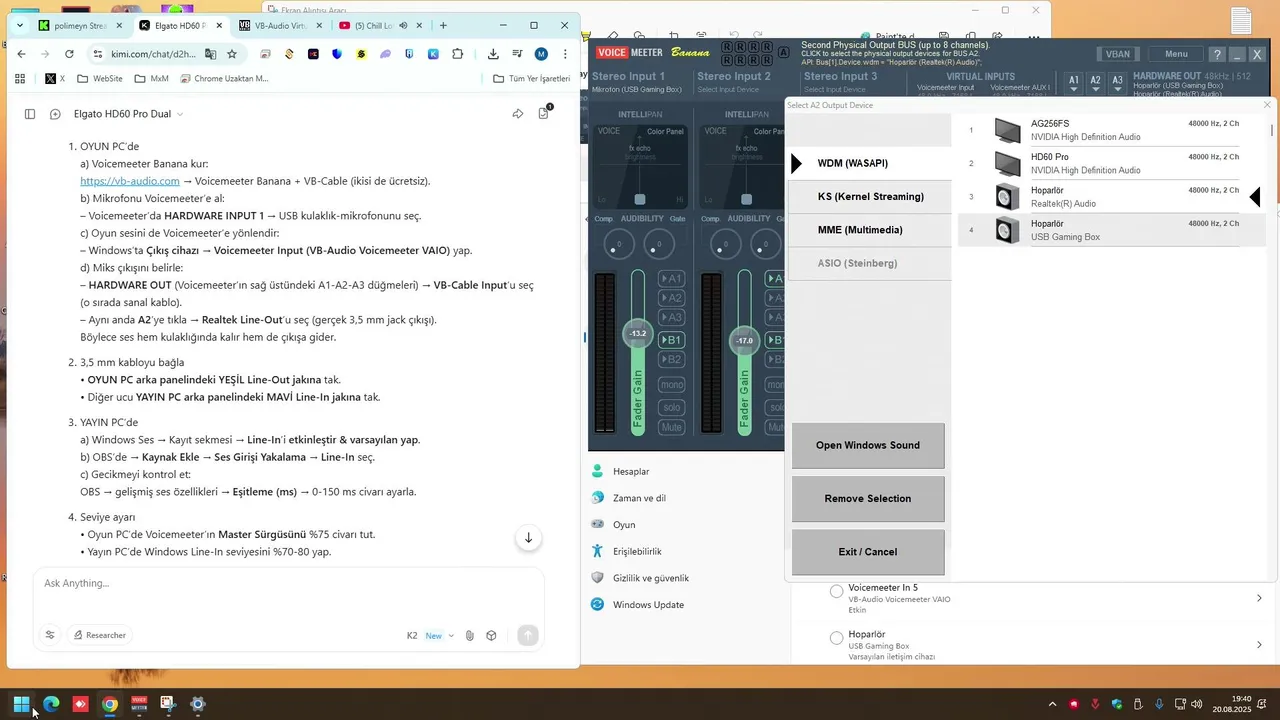Toggle B1 bus on Stereo Input 1

point(673,340)
